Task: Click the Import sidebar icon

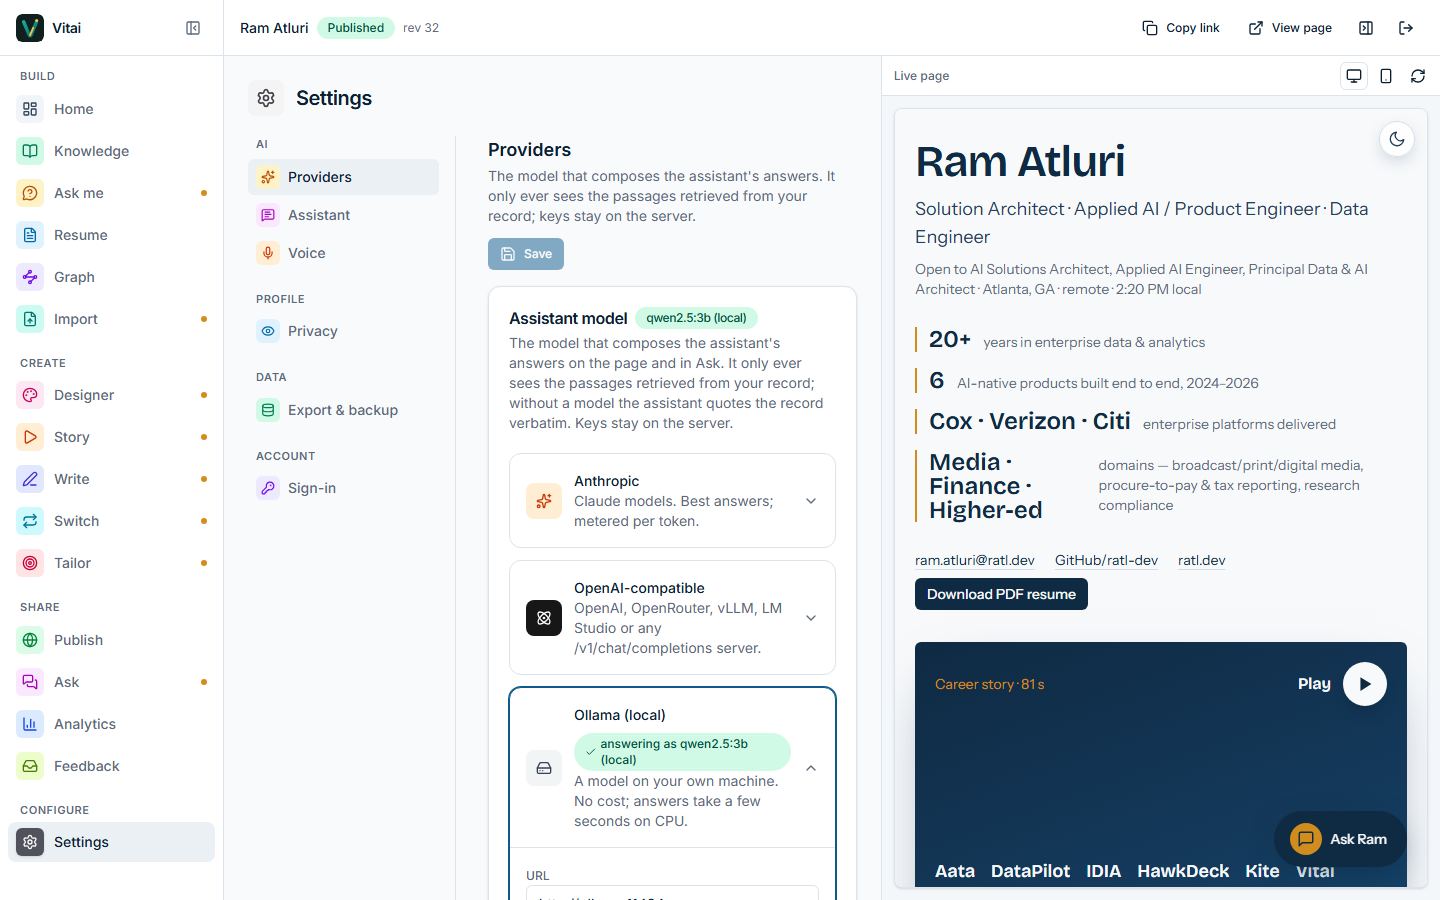Action: pos(30,319)
